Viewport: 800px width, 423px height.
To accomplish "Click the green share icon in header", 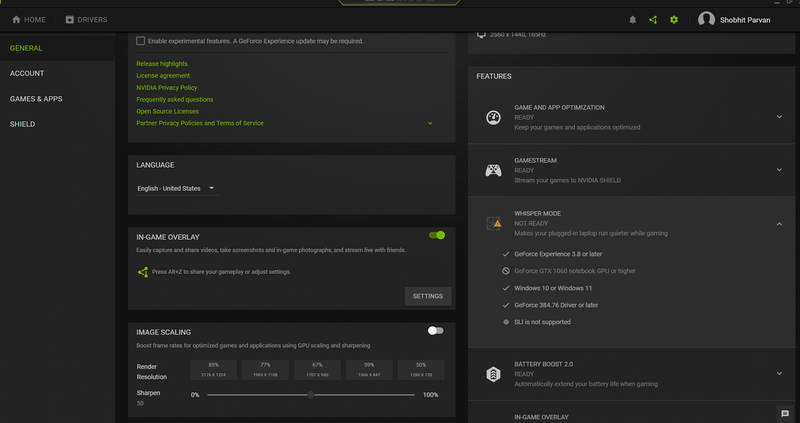I will [x=653, y=20].
